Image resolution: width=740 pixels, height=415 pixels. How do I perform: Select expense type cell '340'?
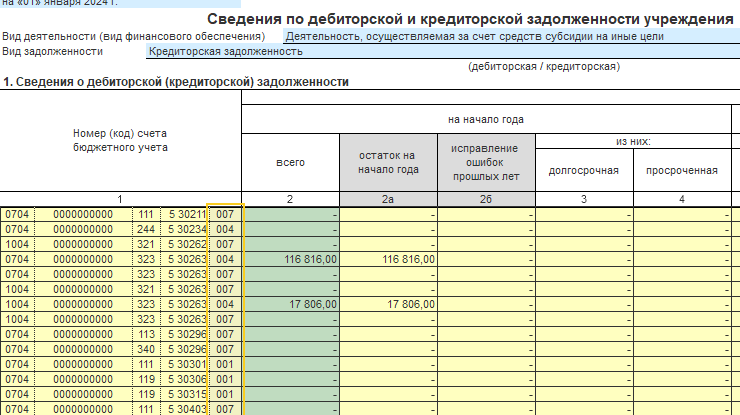[x=146, y=349]
